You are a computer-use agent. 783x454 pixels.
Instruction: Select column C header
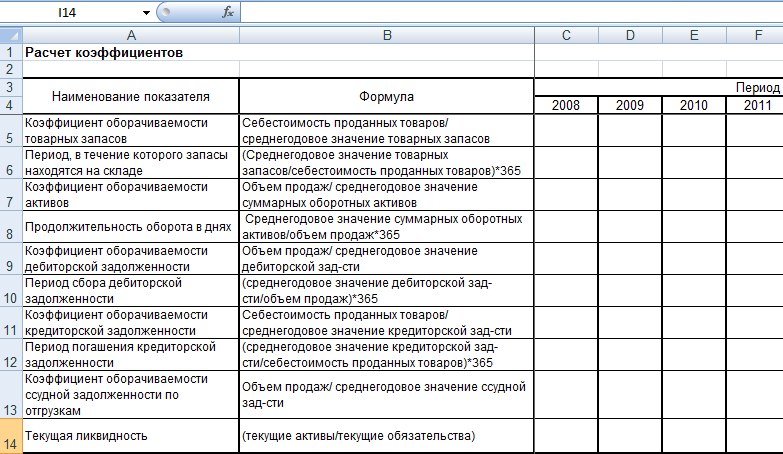tap(566, 35)
